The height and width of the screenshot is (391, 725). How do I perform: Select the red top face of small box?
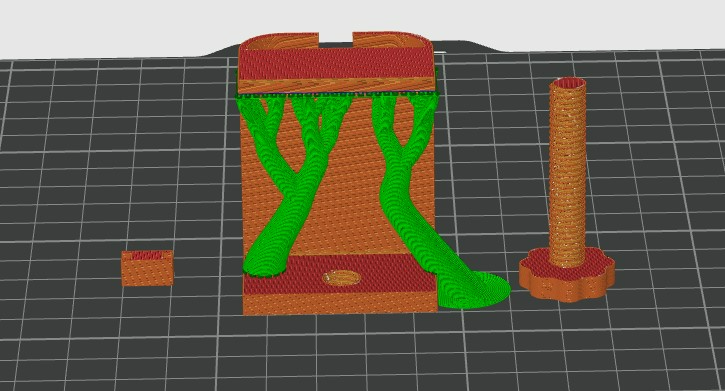coord(147,255)
